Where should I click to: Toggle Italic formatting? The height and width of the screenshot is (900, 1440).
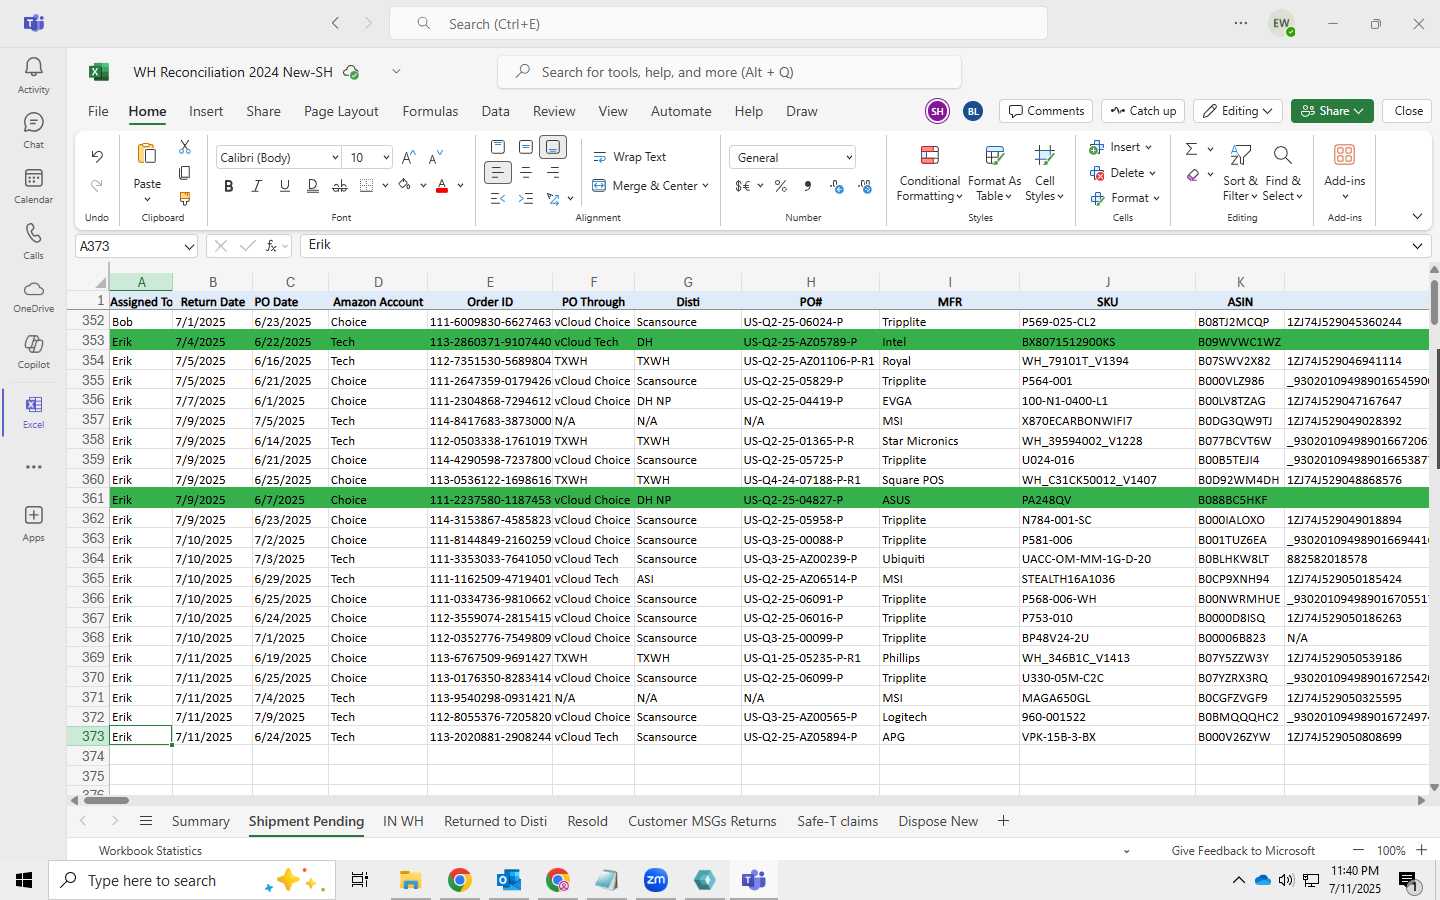(257, 186)
